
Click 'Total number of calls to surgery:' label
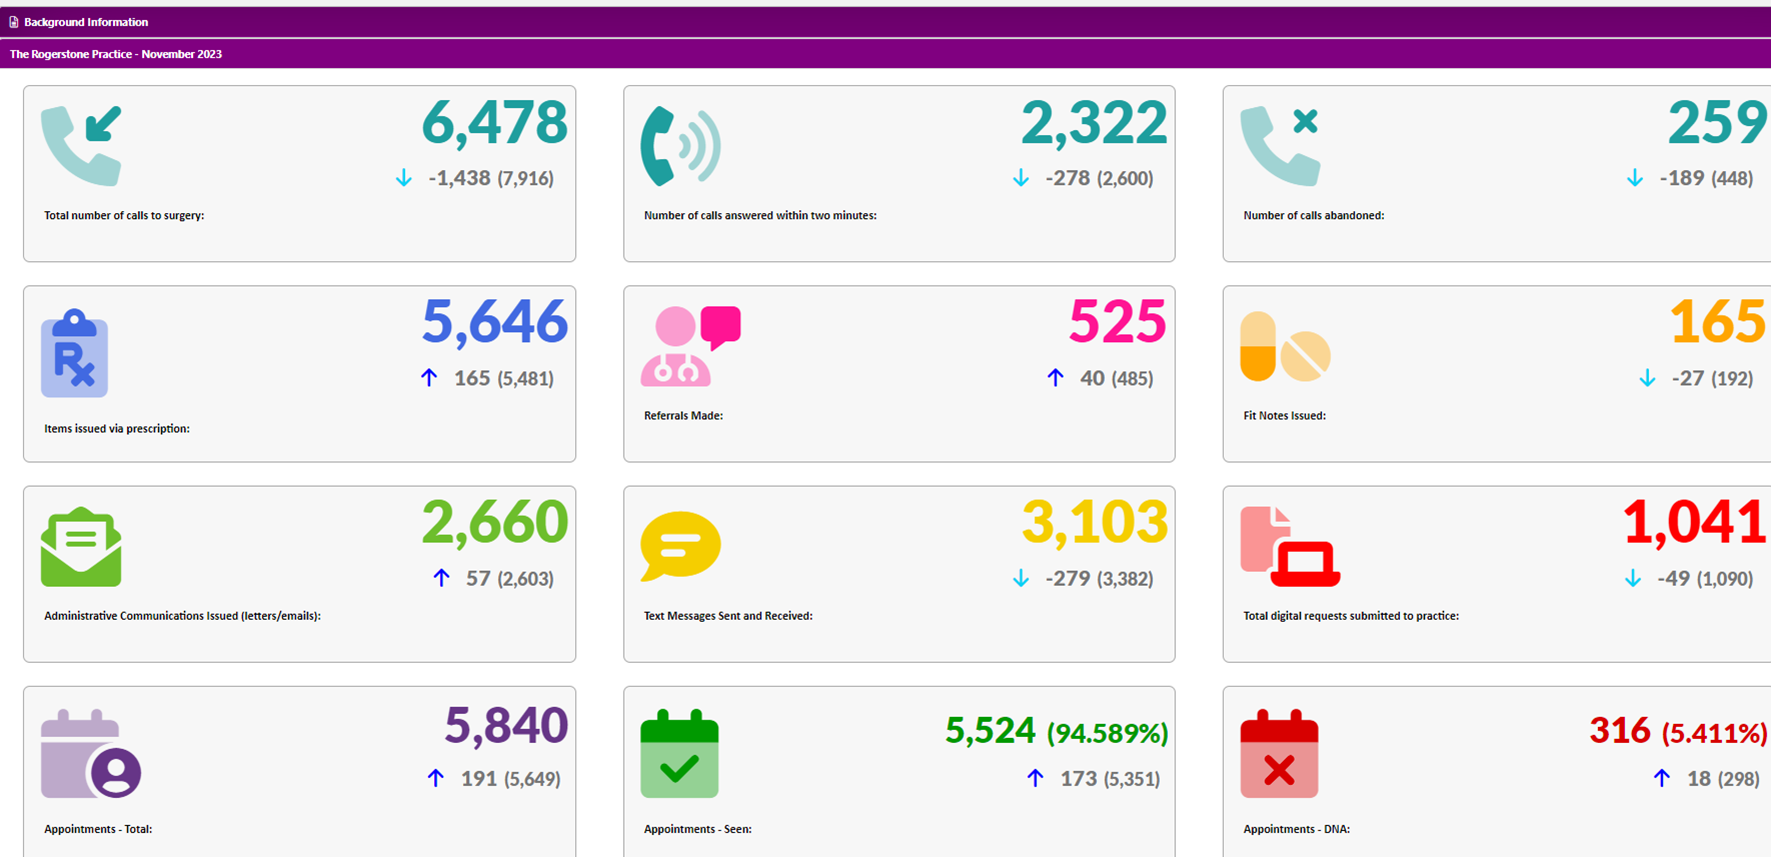click(x=124, y=215)
